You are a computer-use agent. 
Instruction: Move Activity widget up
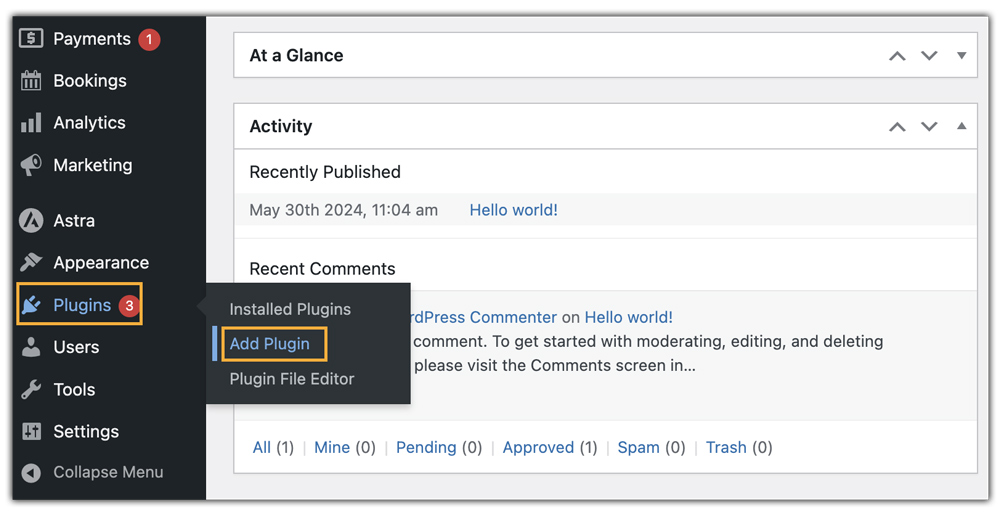click(x=897, y=126)
